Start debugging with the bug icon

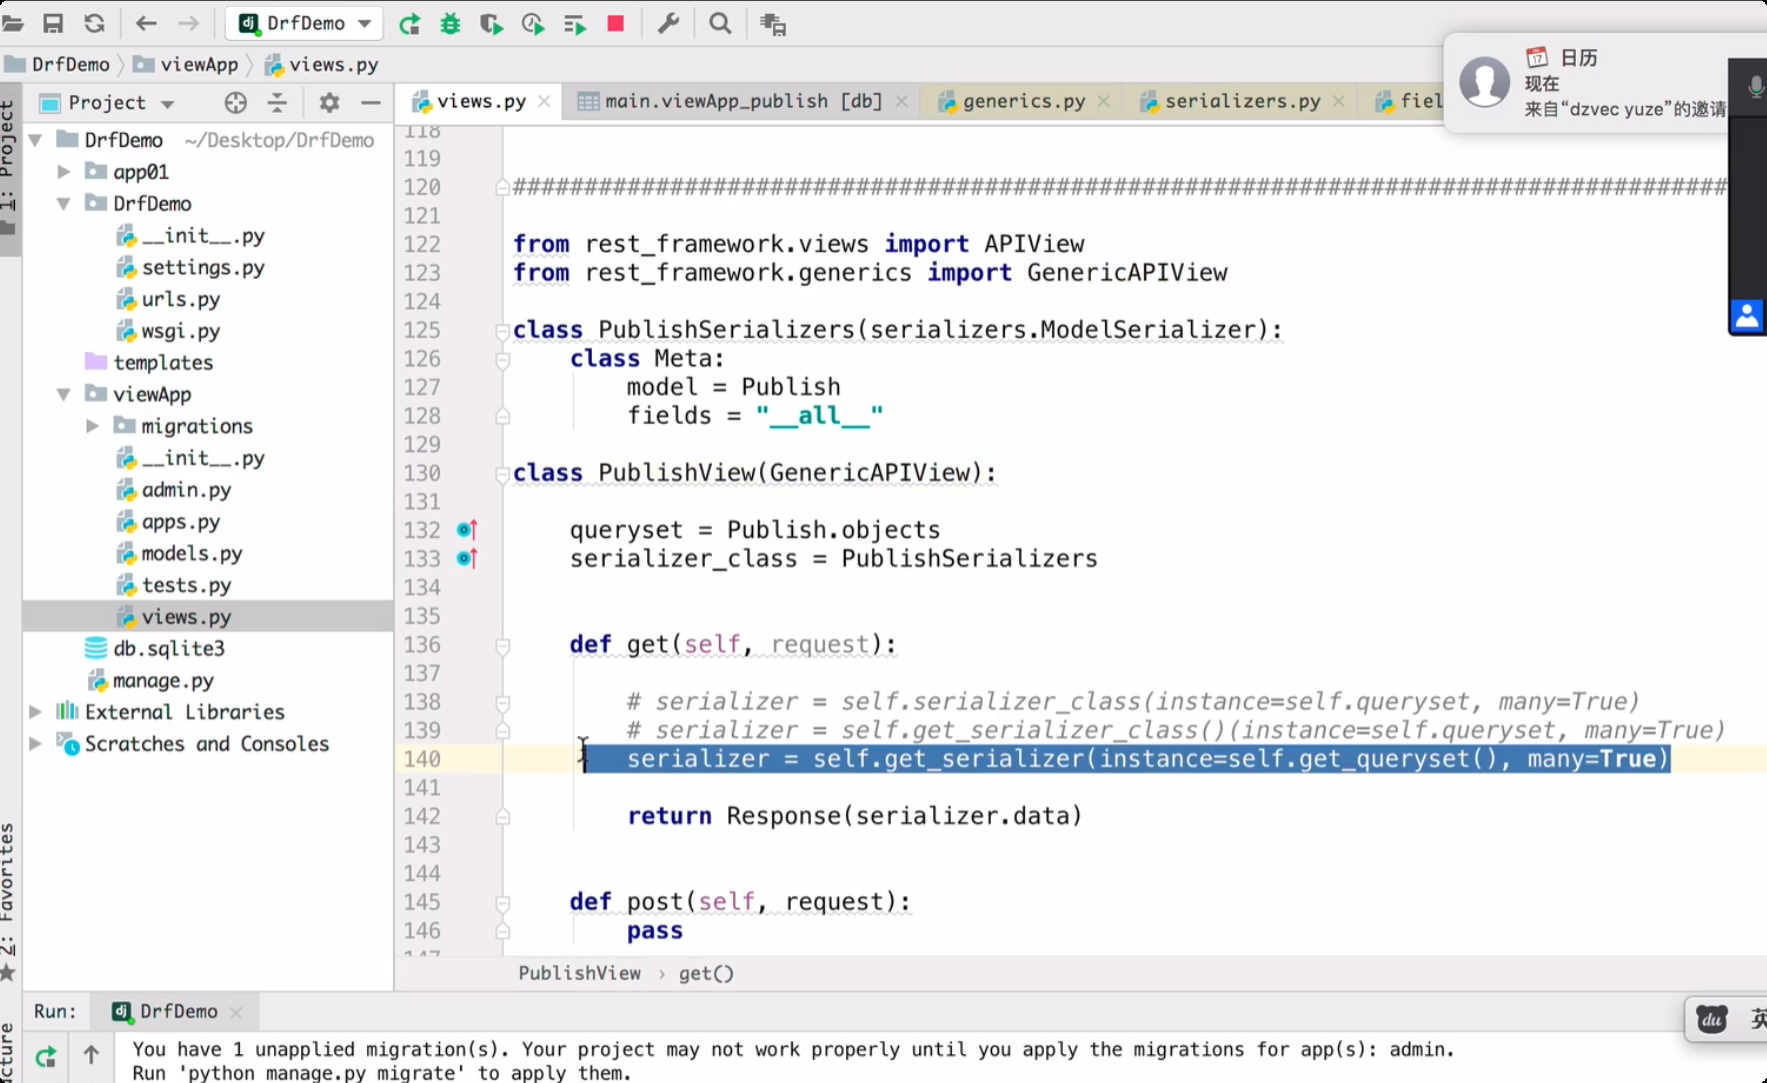click(450, 24)
